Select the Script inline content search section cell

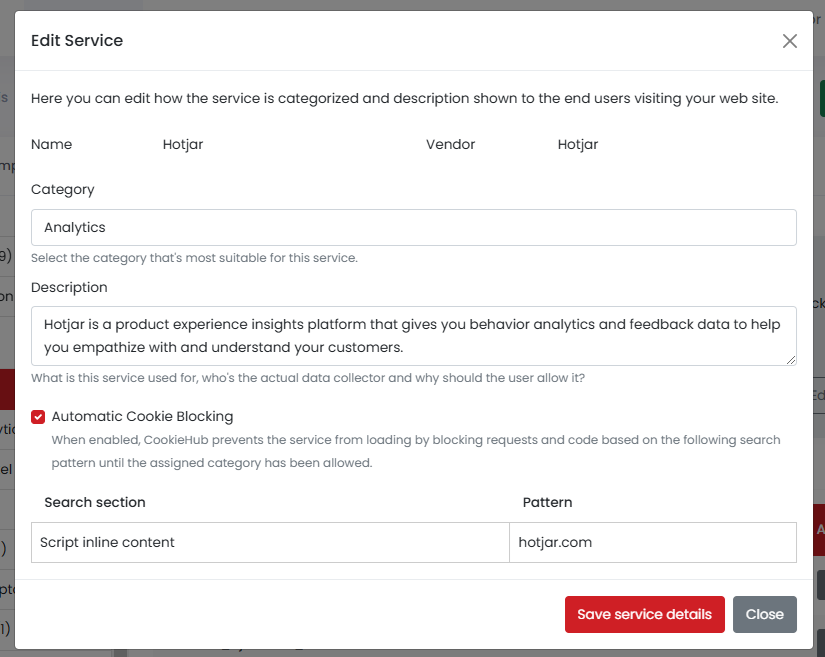point(270,543)
